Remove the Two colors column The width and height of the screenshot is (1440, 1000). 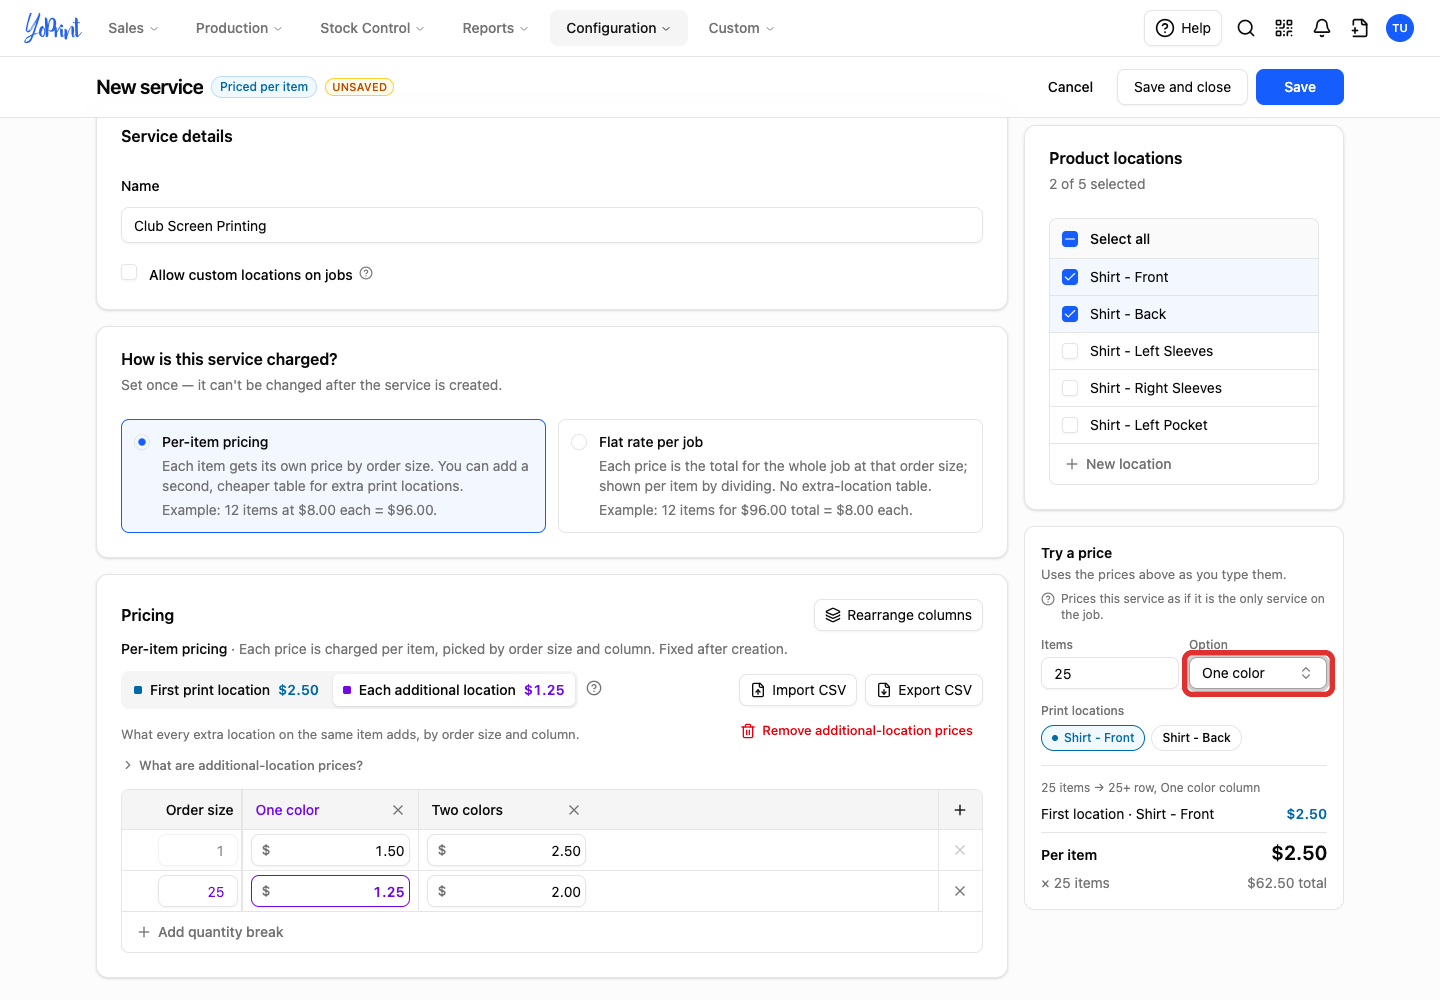coord(574,810)
